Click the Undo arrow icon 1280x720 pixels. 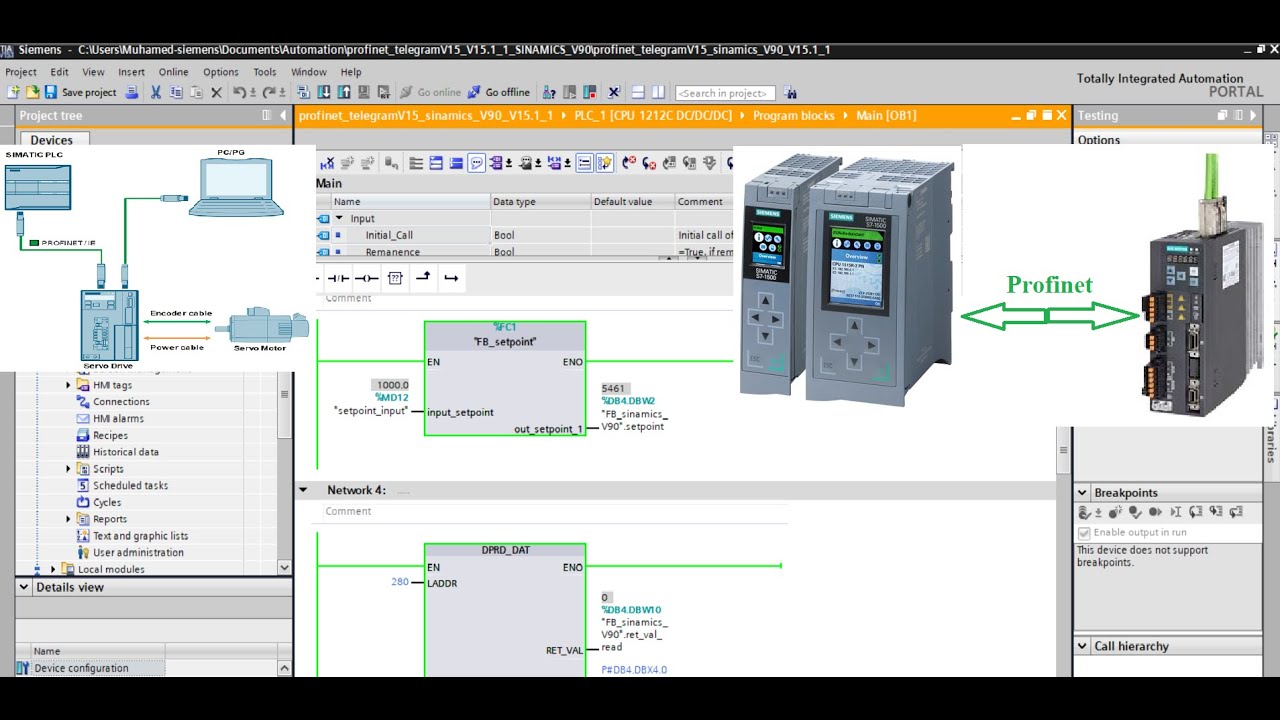(240, 92)
